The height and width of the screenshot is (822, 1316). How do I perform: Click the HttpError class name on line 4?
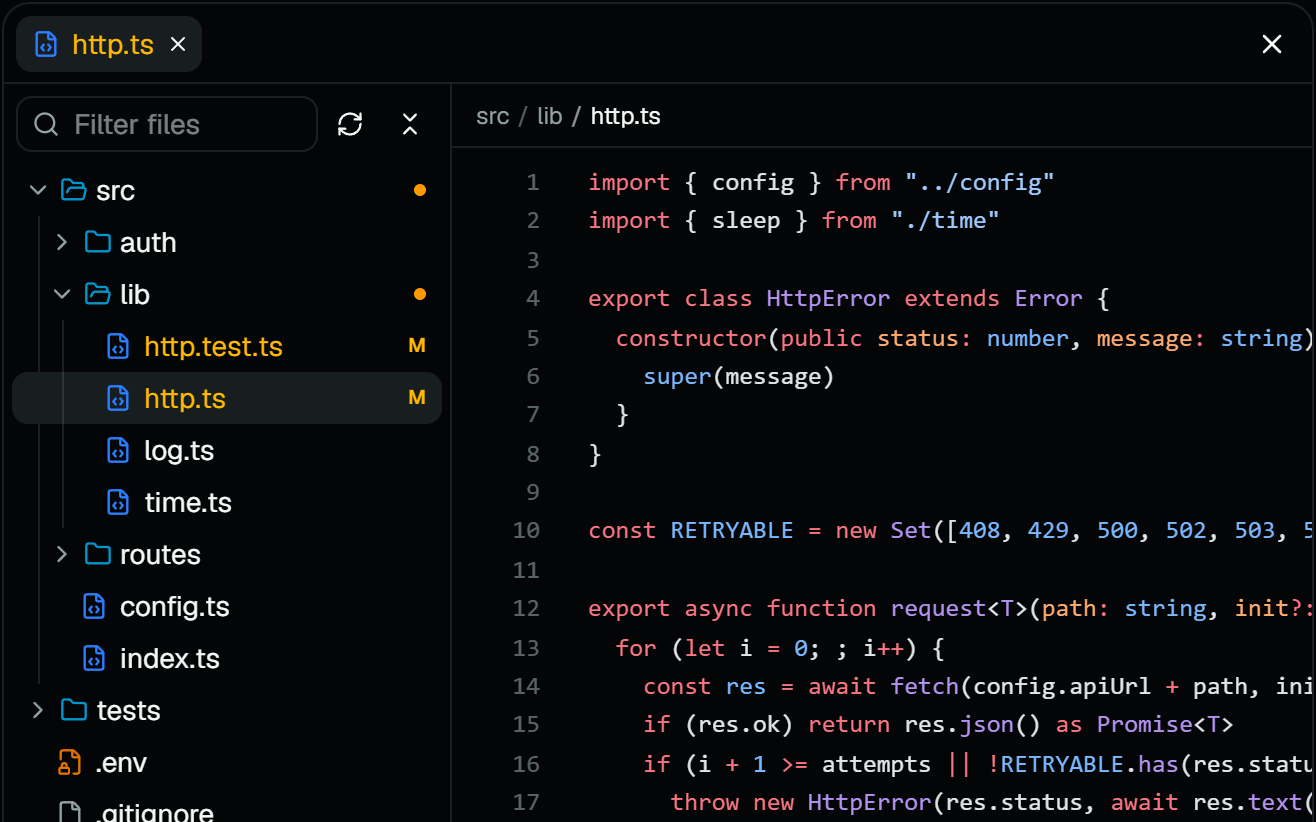[x=828, y=298]
